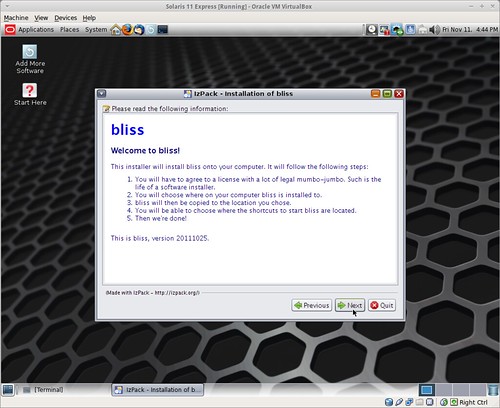Click the show desktop button in bottom panel

pos(8,389)
